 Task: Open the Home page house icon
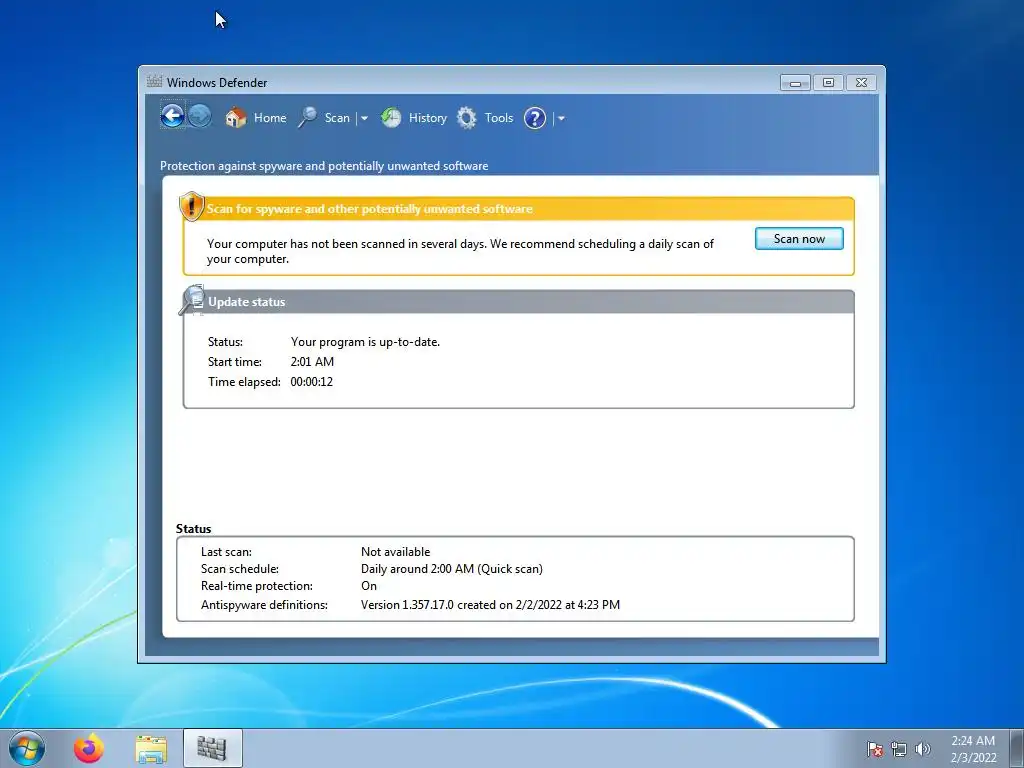point(236,118)
